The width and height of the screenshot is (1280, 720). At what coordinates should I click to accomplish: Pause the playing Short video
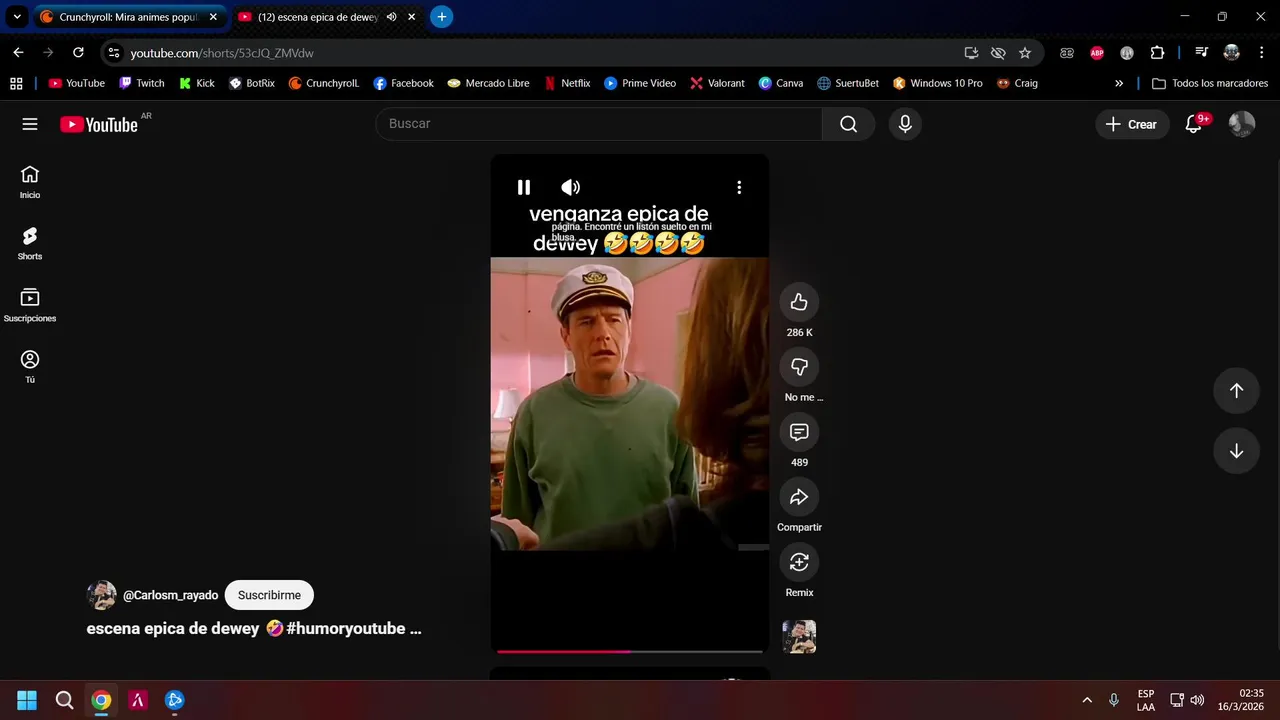coord(523,187)
